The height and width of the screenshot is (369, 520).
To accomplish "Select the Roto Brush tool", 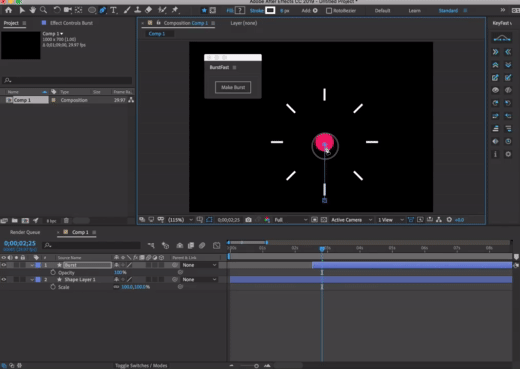I will click(162, 10).
